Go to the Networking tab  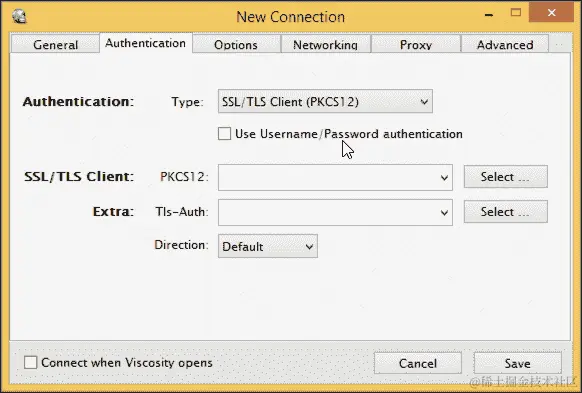326,44
